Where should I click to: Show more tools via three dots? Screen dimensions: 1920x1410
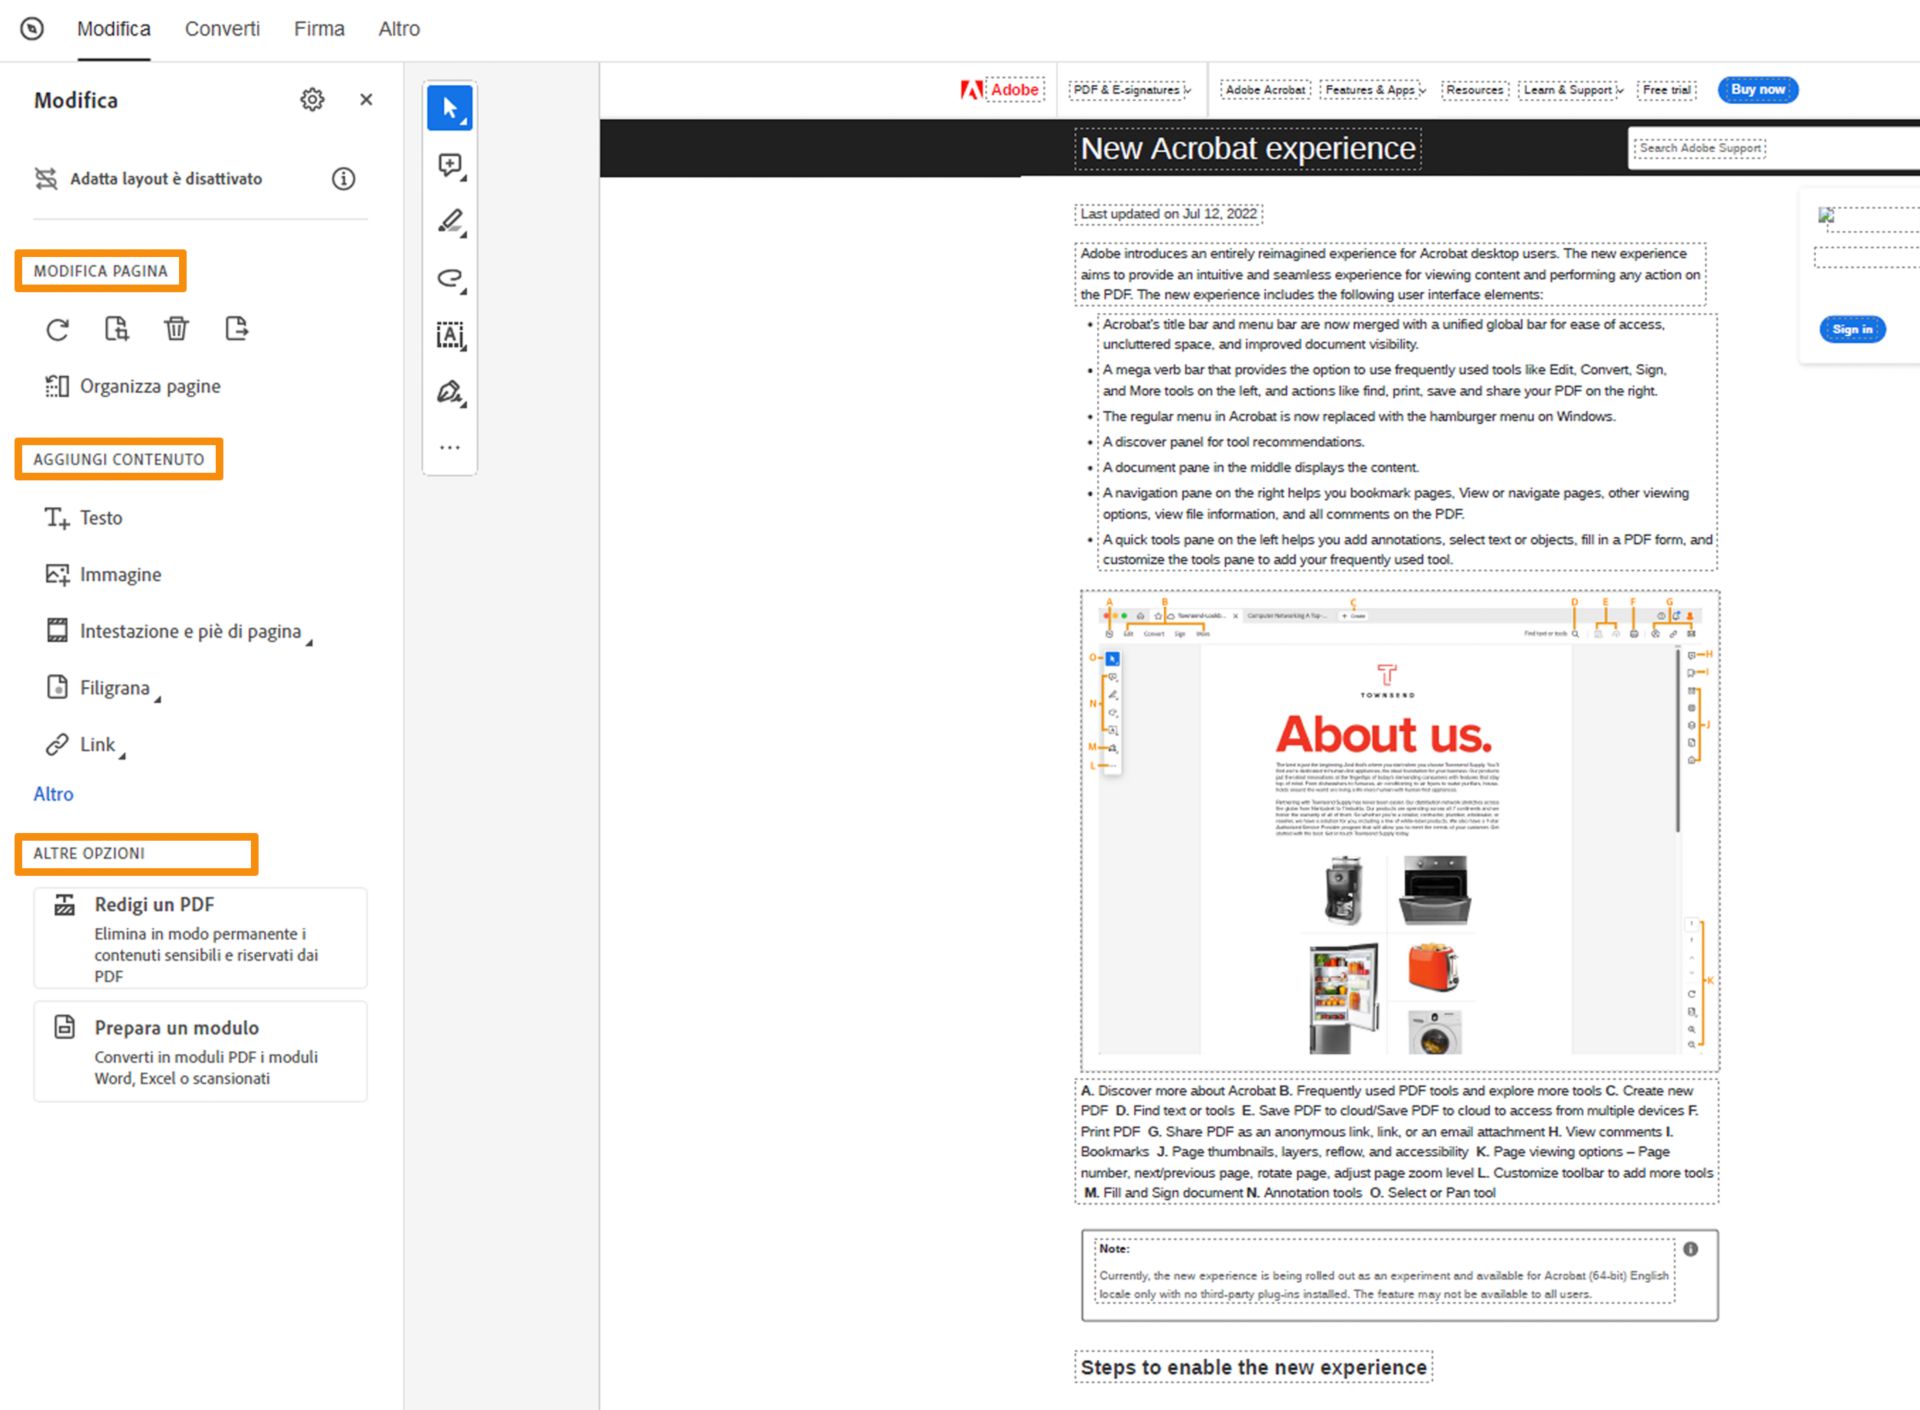coord(450,448)
